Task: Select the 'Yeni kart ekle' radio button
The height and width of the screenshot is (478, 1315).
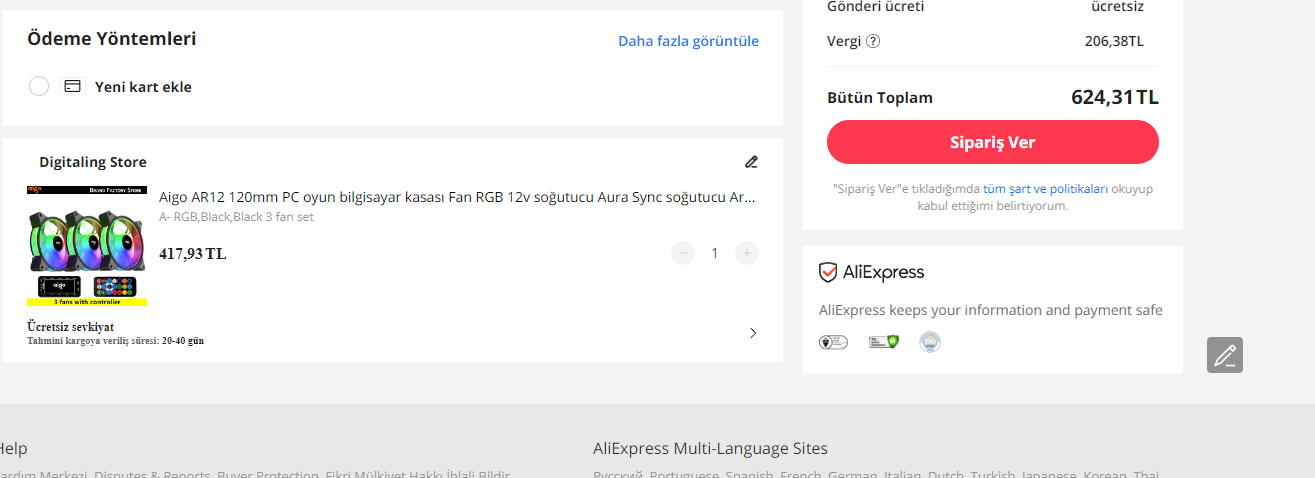Action: tap(39, 86)
